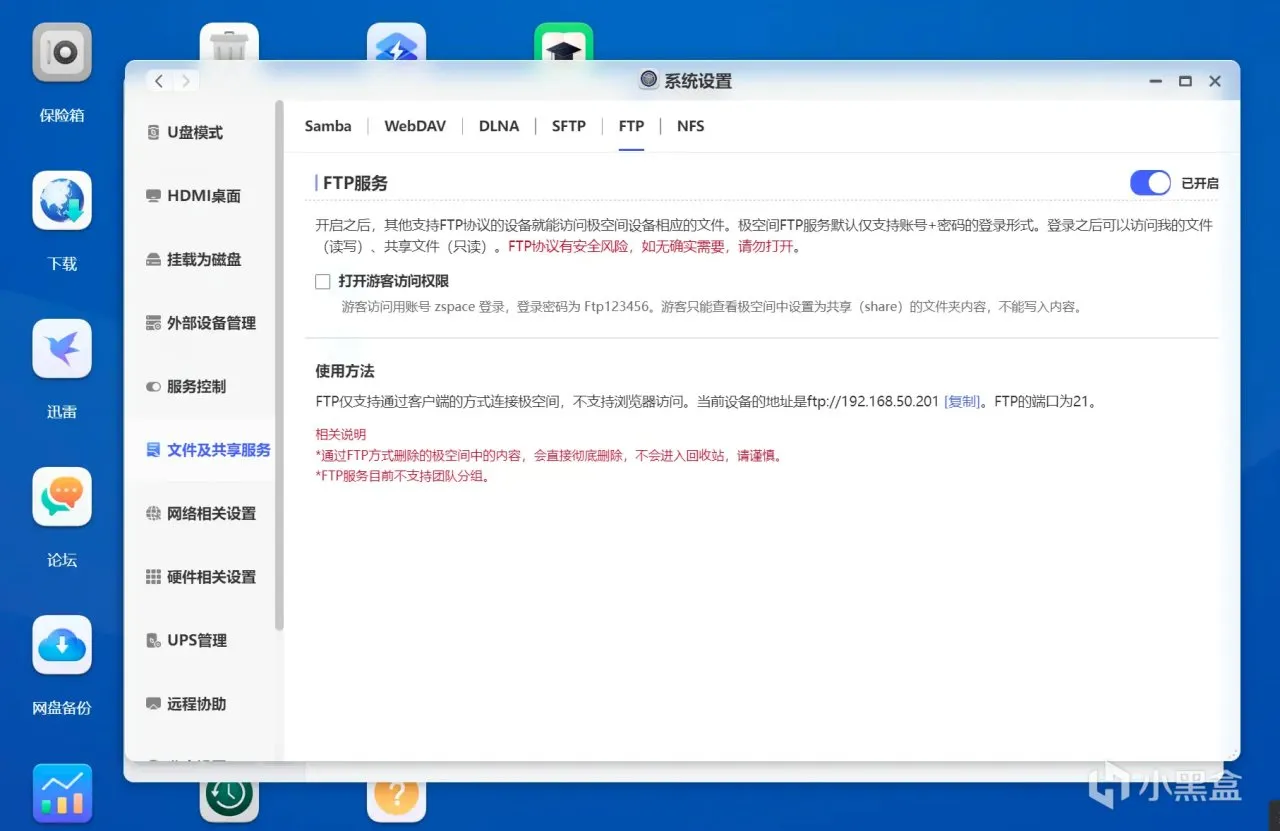Launch the 迅雷 Thunder app icon
This screenshot has width=1280, height=831.
coord(62,348)
